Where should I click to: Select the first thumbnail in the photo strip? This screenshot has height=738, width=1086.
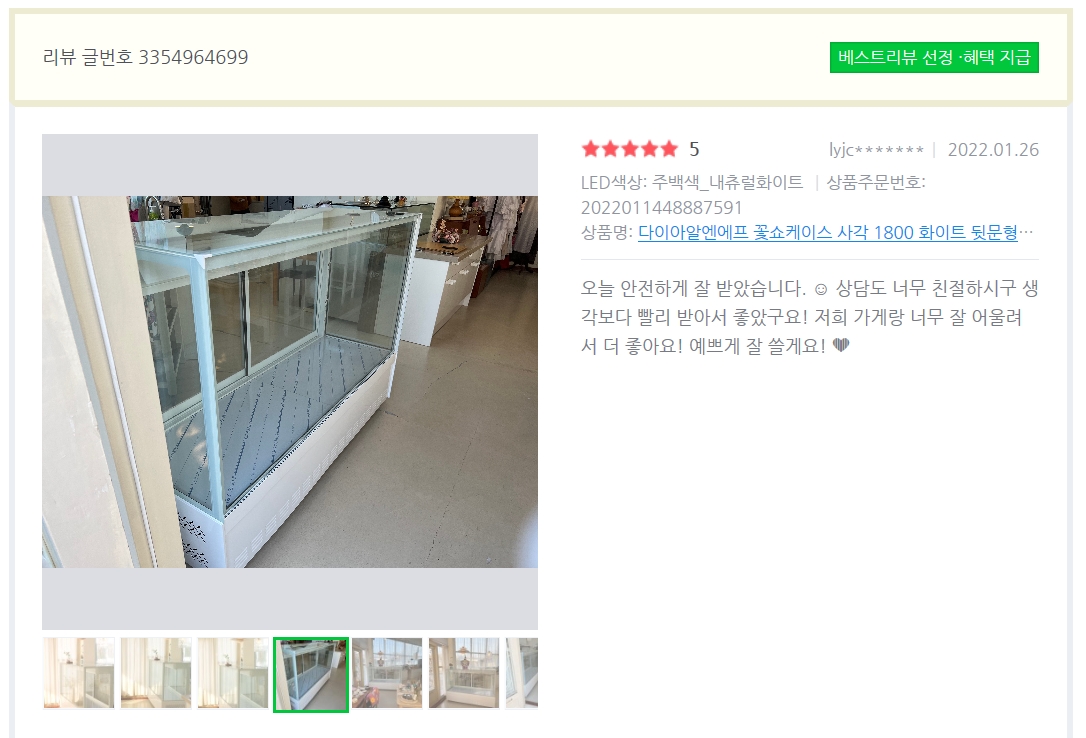(79, 673)
